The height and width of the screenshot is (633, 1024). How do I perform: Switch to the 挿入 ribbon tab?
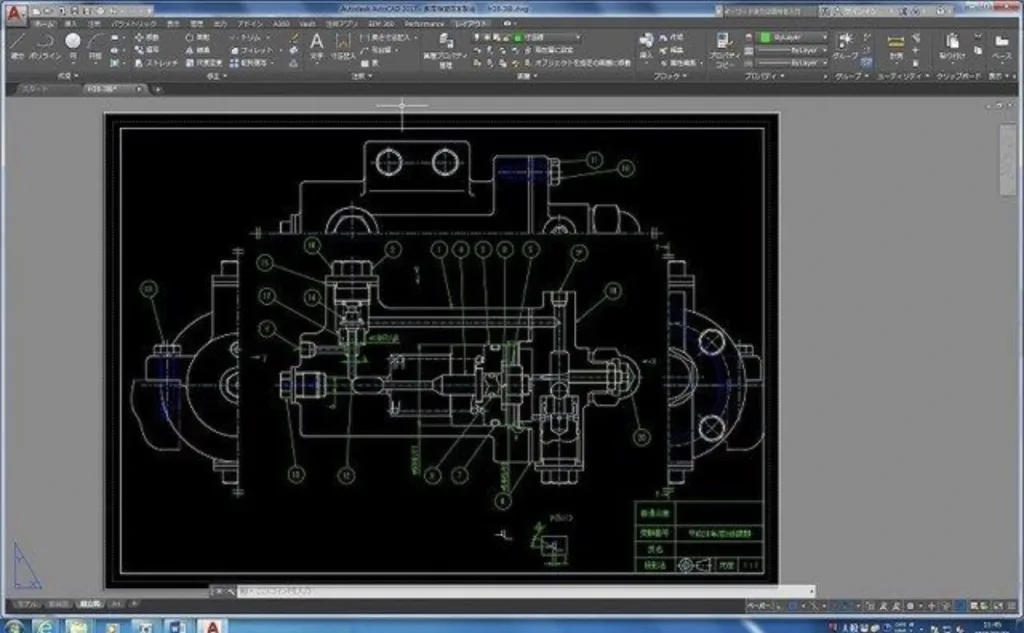70,24
